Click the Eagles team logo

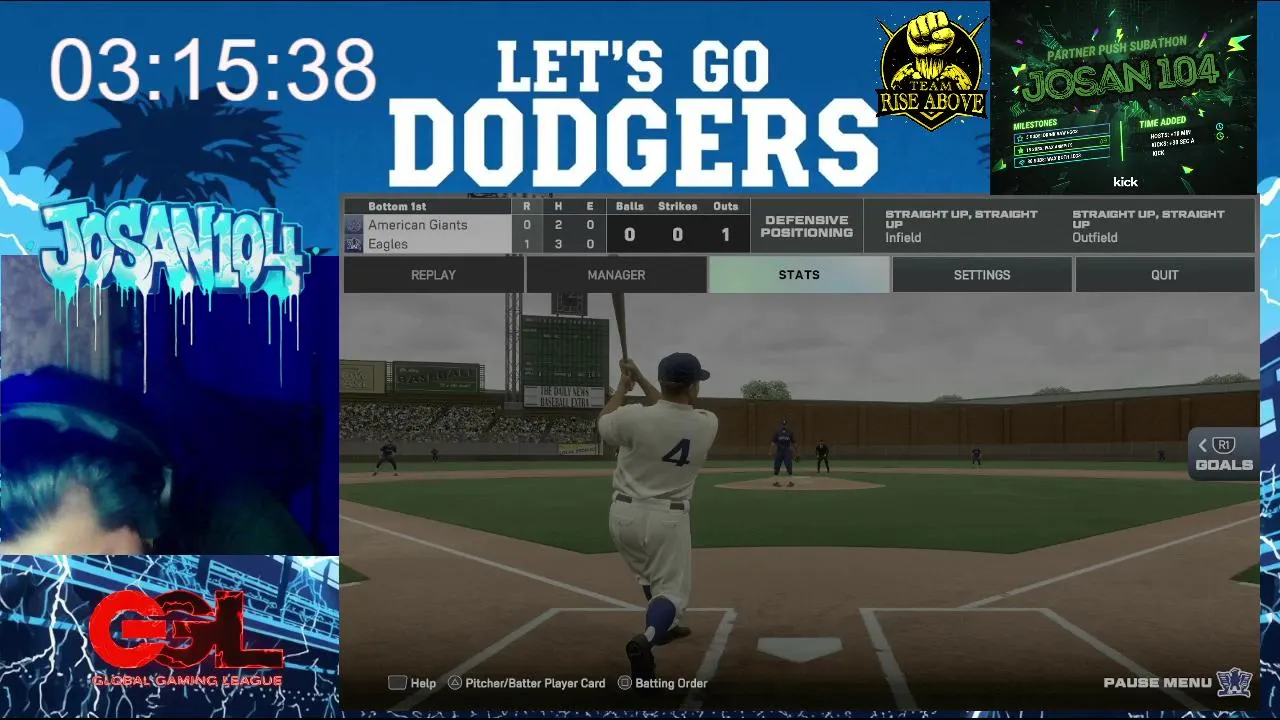click(353, 244)
